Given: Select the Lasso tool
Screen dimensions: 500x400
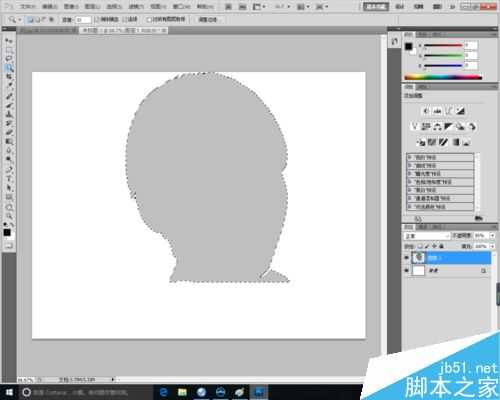Looking at the screenshot, I should click(x=9, y=59).
